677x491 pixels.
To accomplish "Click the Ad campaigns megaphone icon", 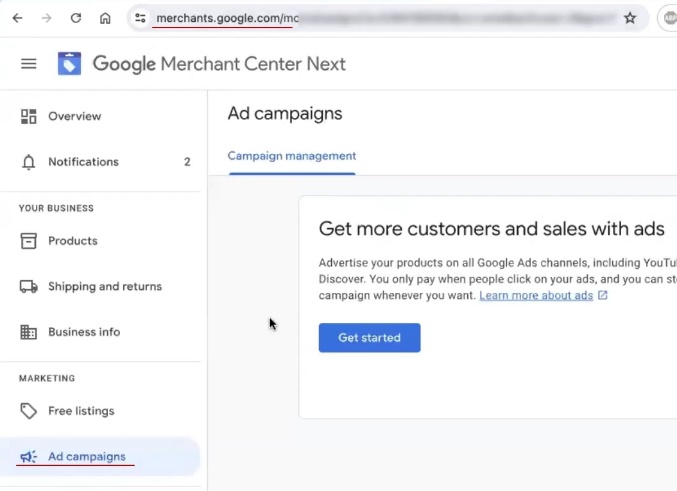I will [x=29, y=457].
